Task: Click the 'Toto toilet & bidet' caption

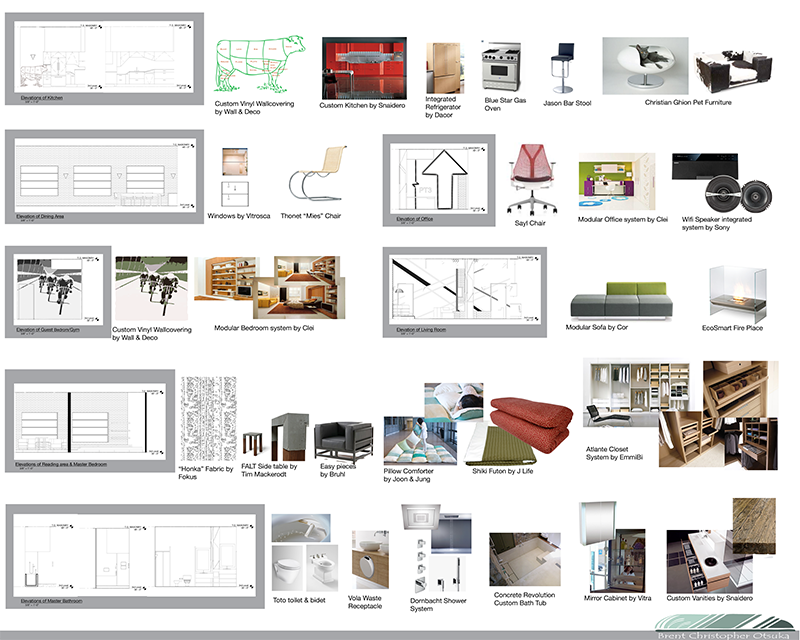Action: pos(299,600)
